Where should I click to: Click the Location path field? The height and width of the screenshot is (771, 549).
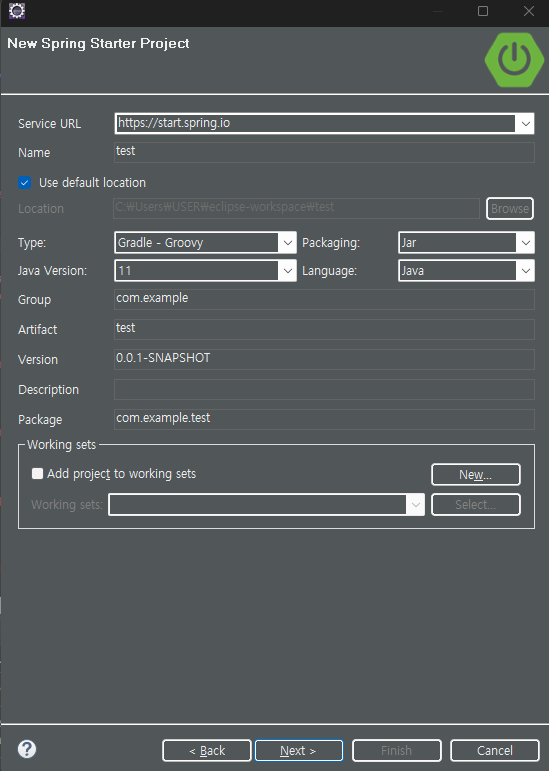(297, 208)
